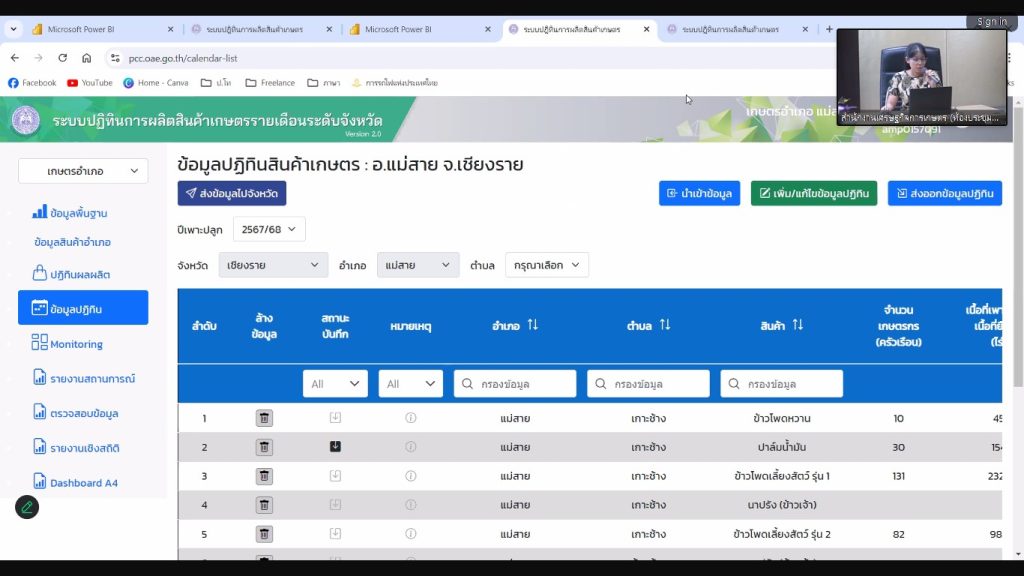1024x576 pixels.
Task: Click save status icon in row 3
Action: tap(335, 475)
